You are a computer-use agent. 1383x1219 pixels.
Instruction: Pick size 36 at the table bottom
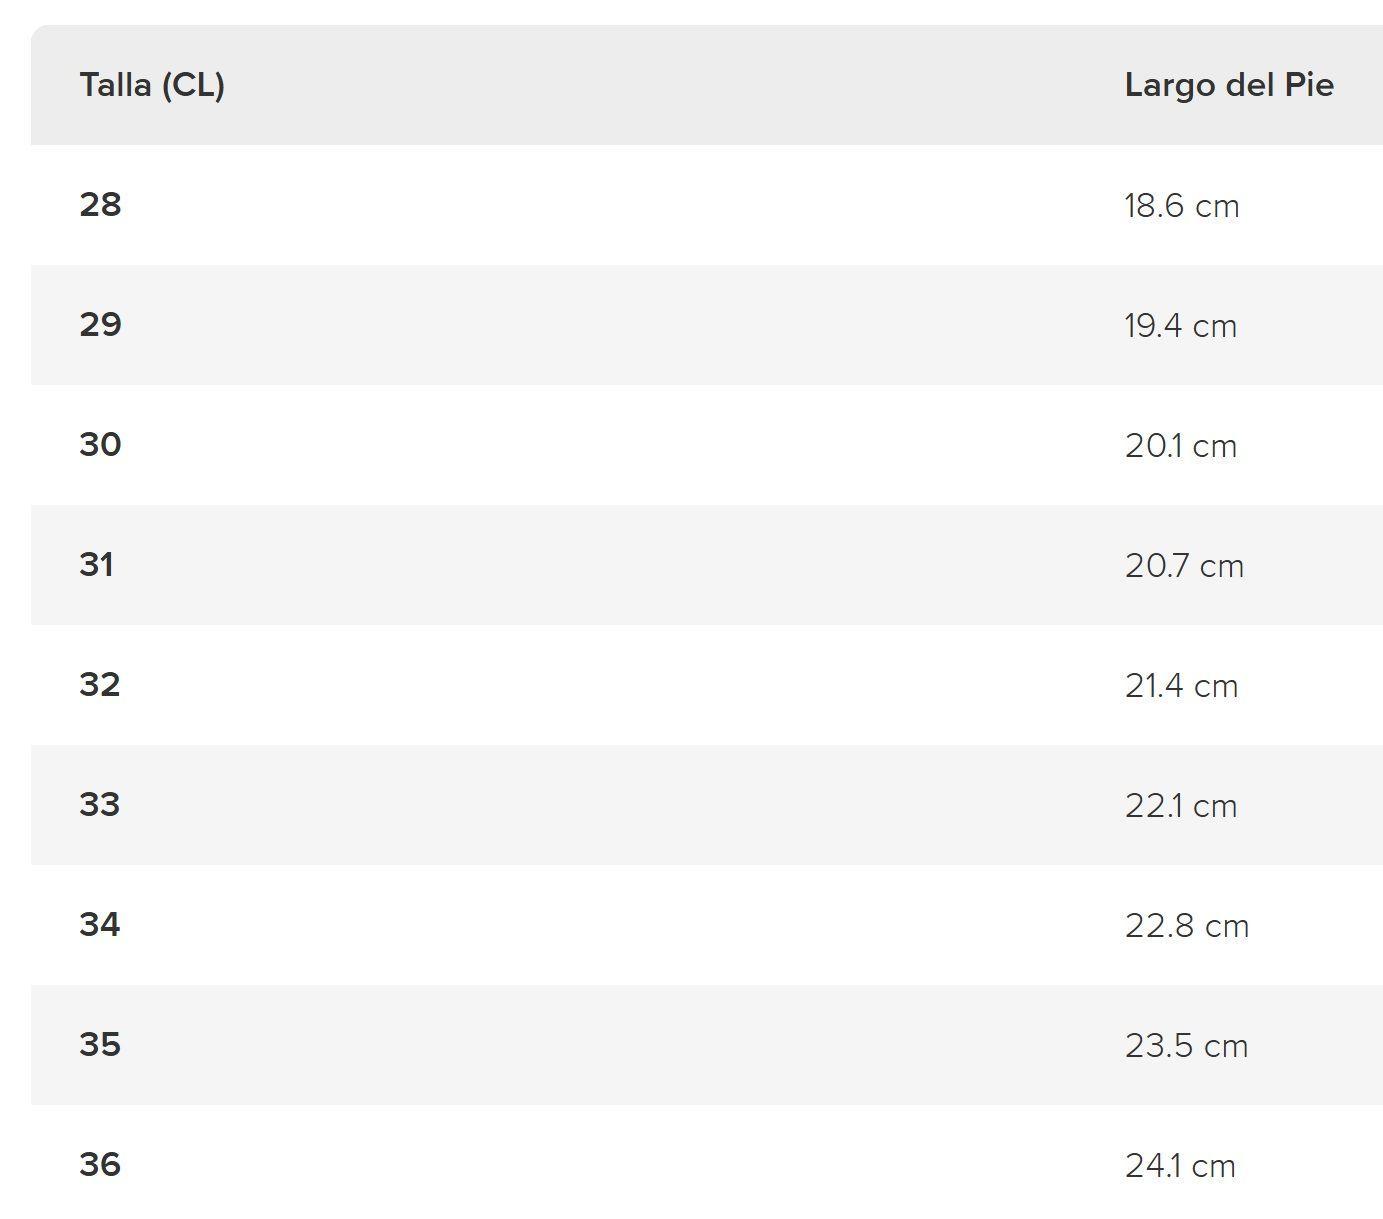(x=100, y=1165)
